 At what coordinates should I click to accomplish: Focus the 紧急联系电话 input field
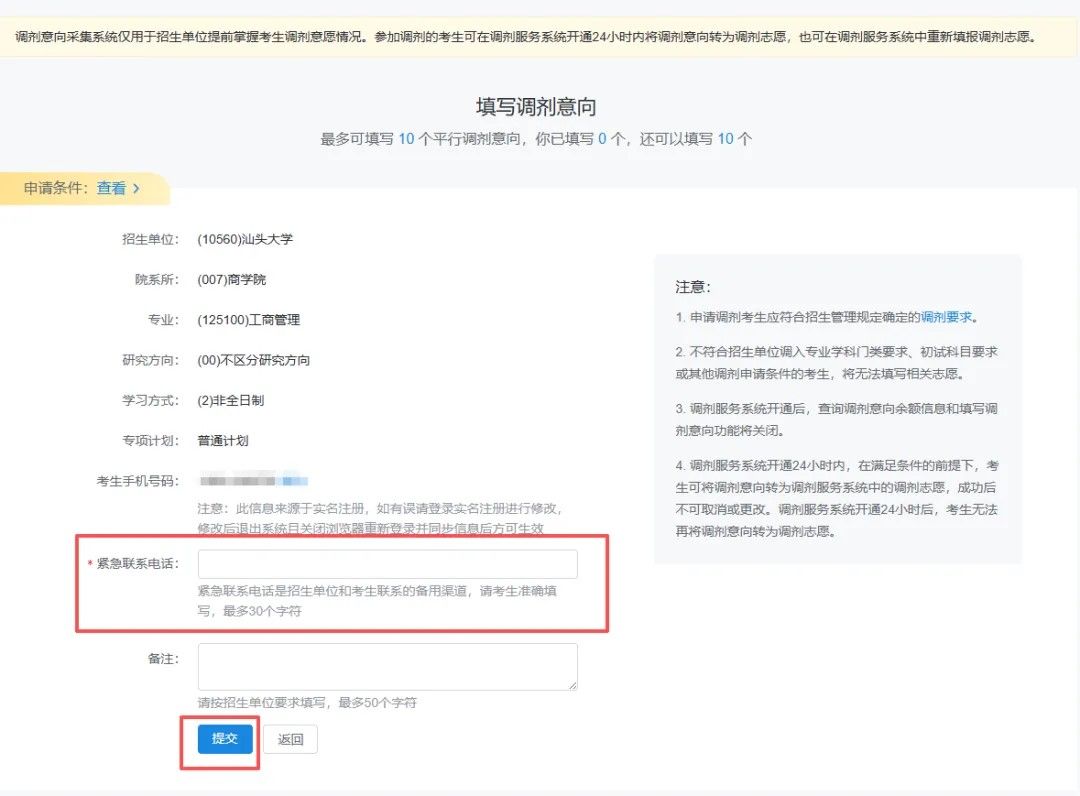[x=387, y=564]
